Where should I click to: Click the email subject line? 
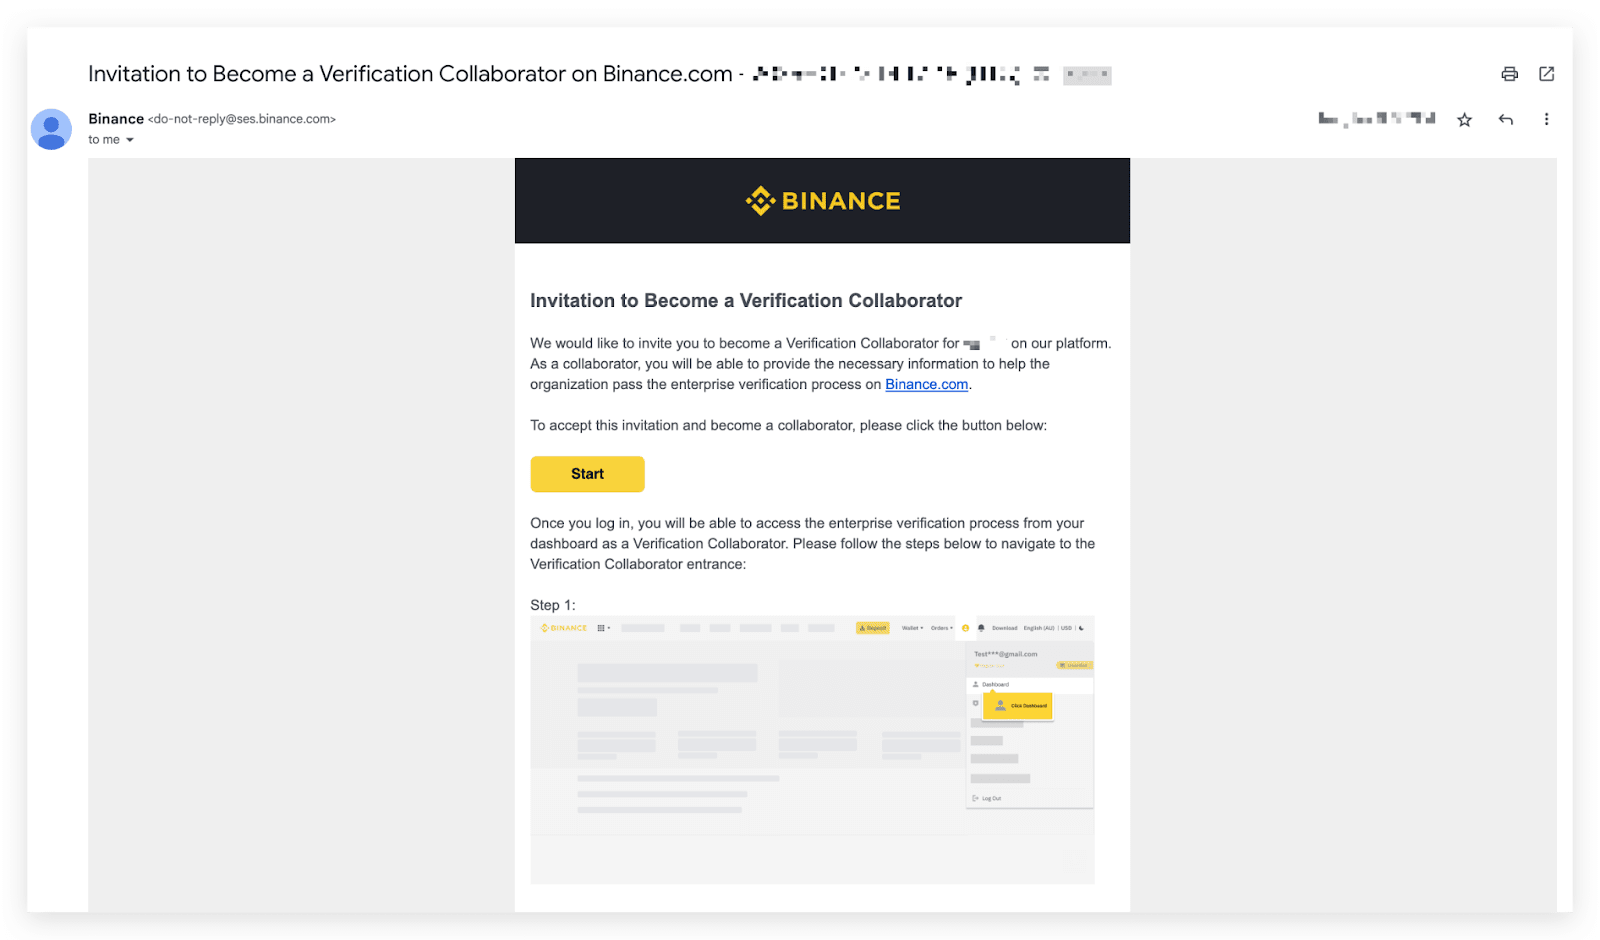pos(410,74)
